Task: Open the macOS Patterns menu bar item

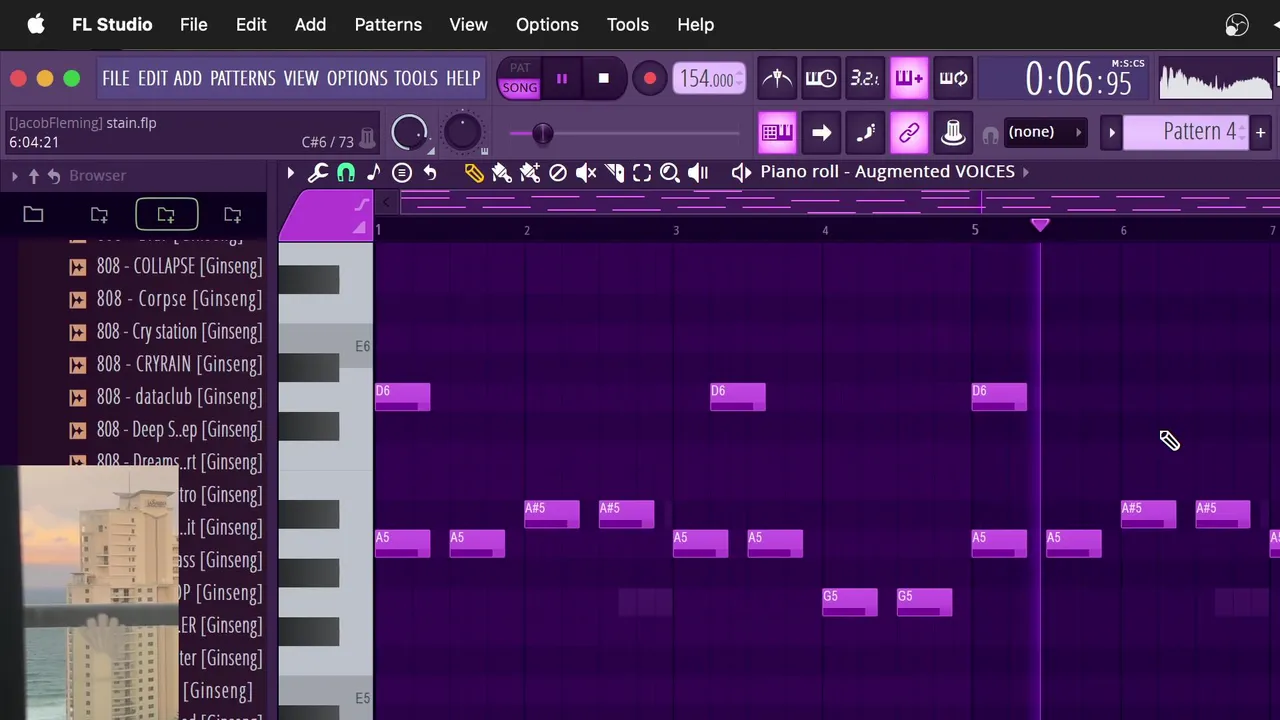Action: click(388, 24)
